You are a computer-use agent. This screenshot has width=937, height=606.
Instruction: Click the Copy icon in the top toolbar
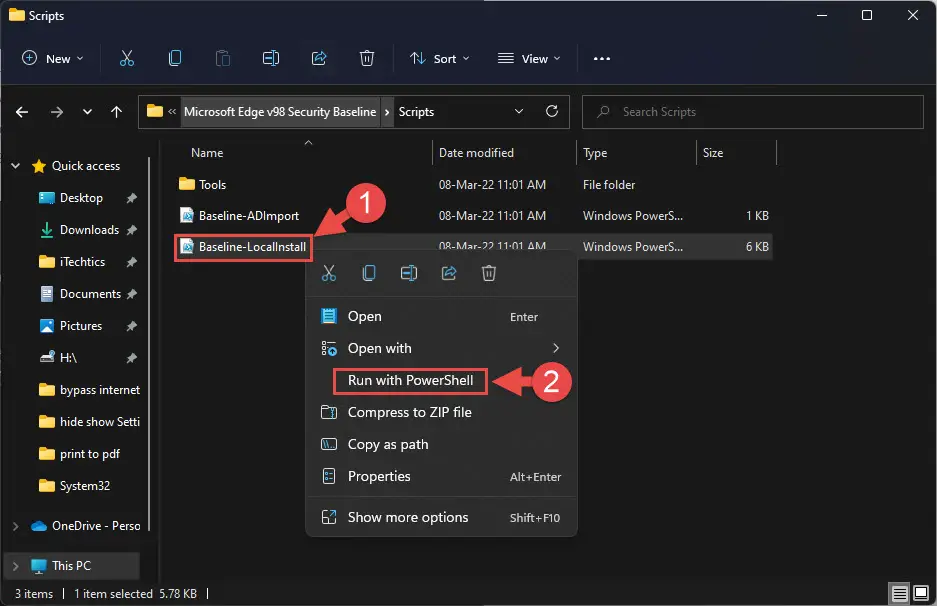pyautogui.click(x=175, y=58)
